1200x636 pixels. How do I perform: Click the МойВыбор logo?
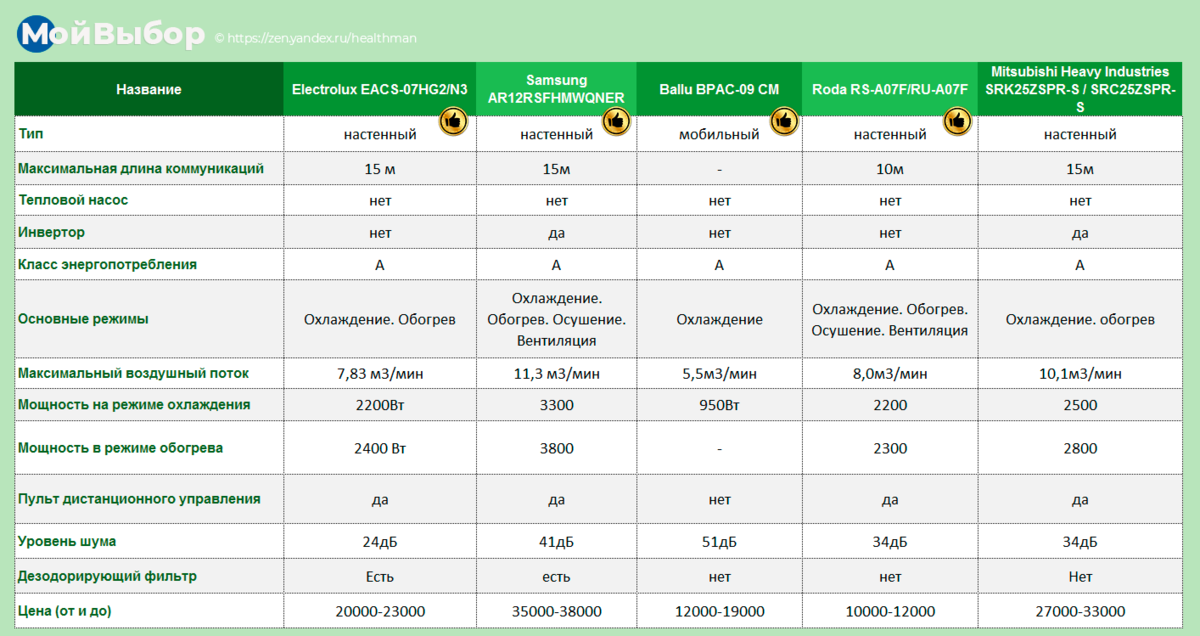tap(112, 36)
